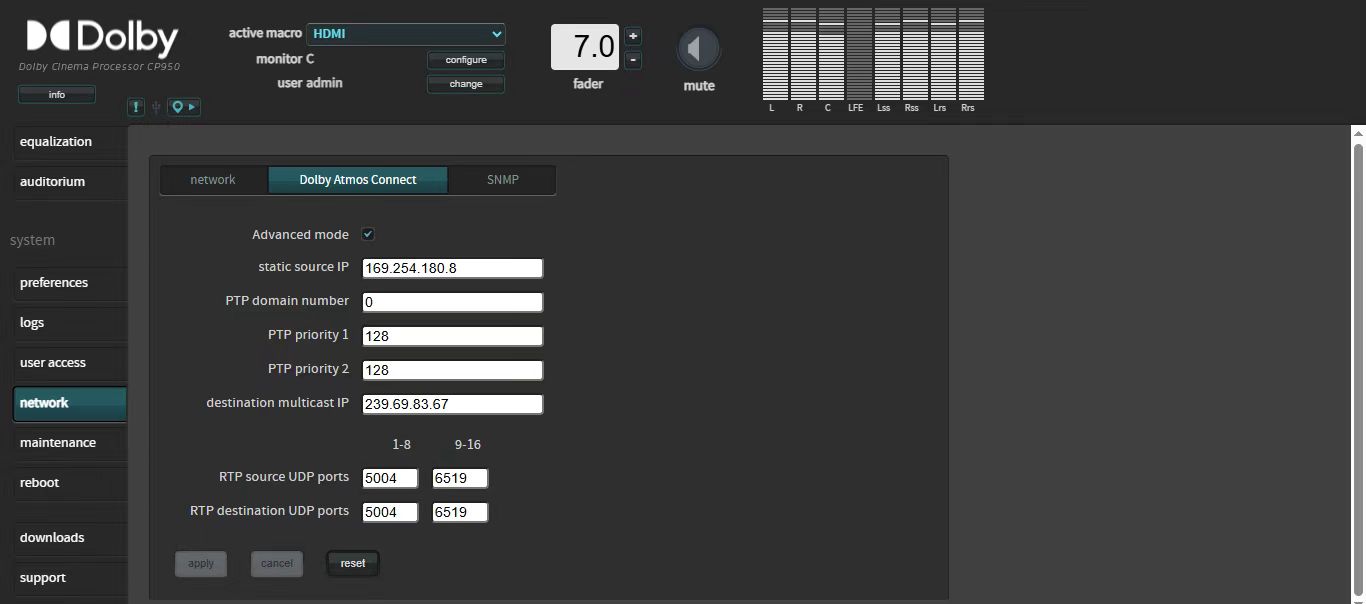
Task: Select the Dolby Atmos Connect tab
Action: click(358, 180)
